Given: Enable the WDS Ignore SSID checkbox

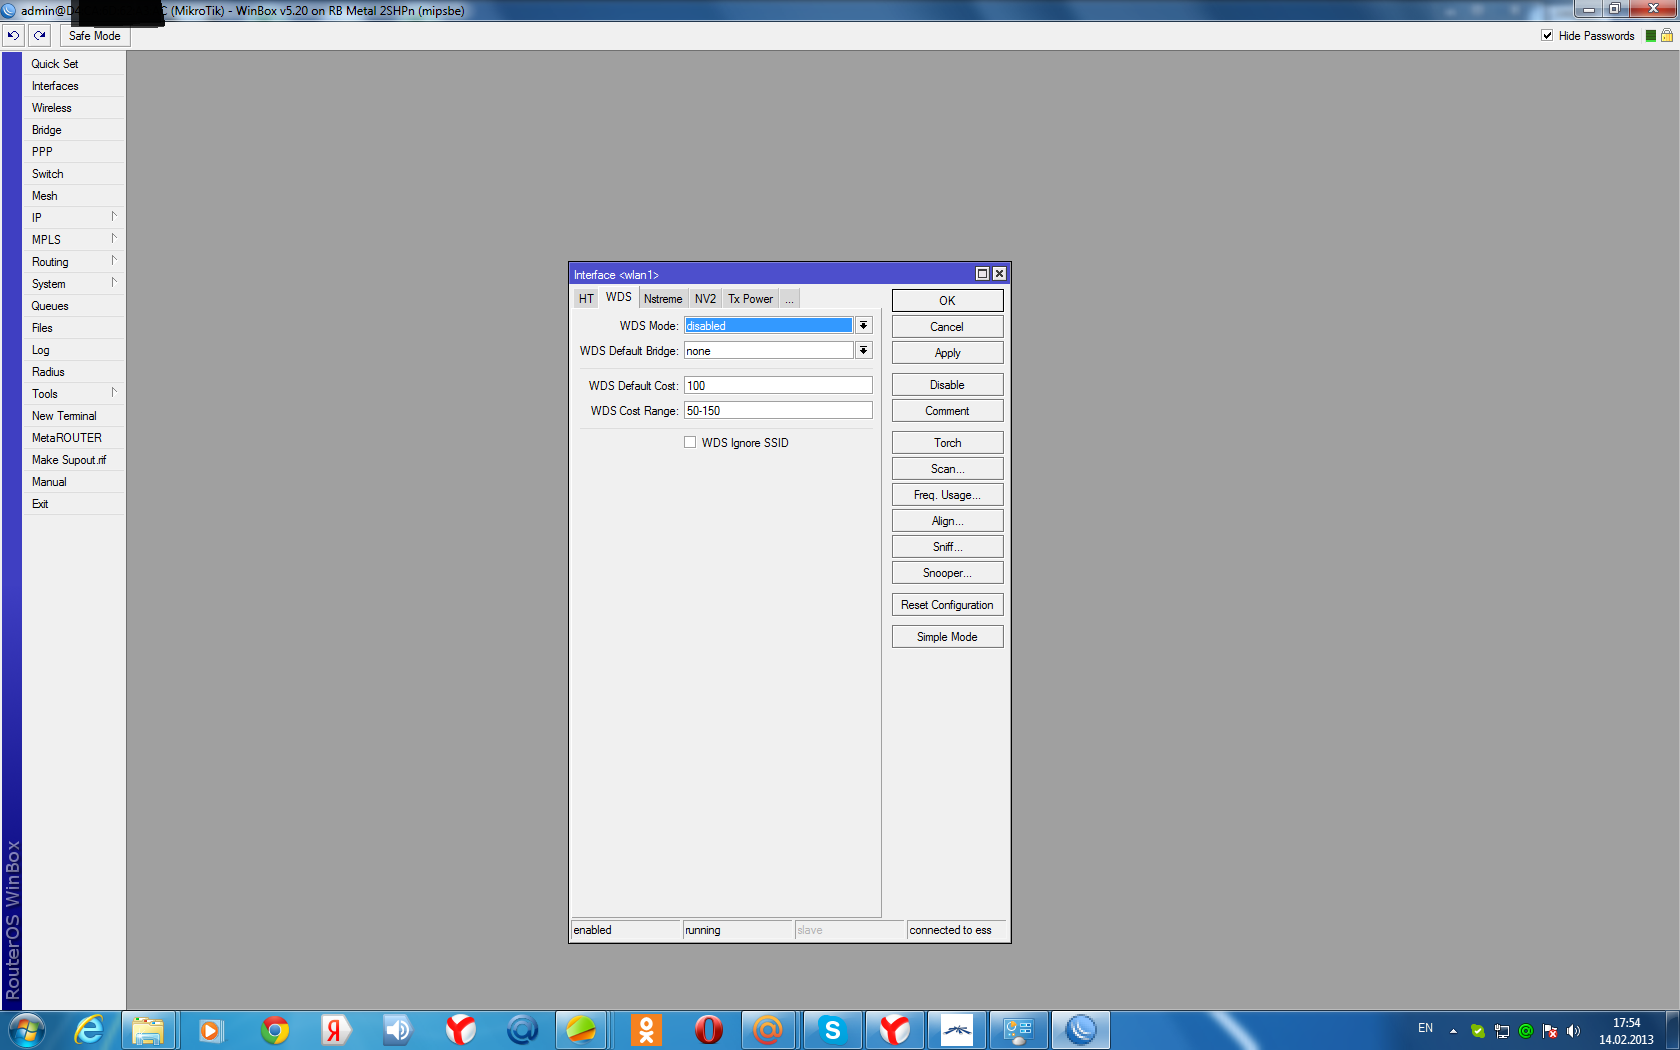Looking at the screenshot, I should point(690,442).
